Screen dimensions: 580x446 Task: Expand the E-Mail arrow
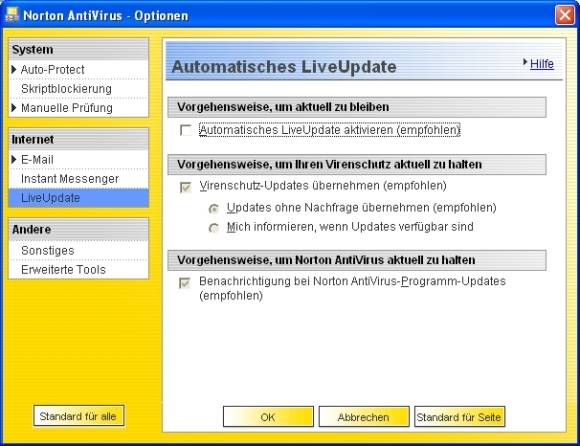coord(14,159)
